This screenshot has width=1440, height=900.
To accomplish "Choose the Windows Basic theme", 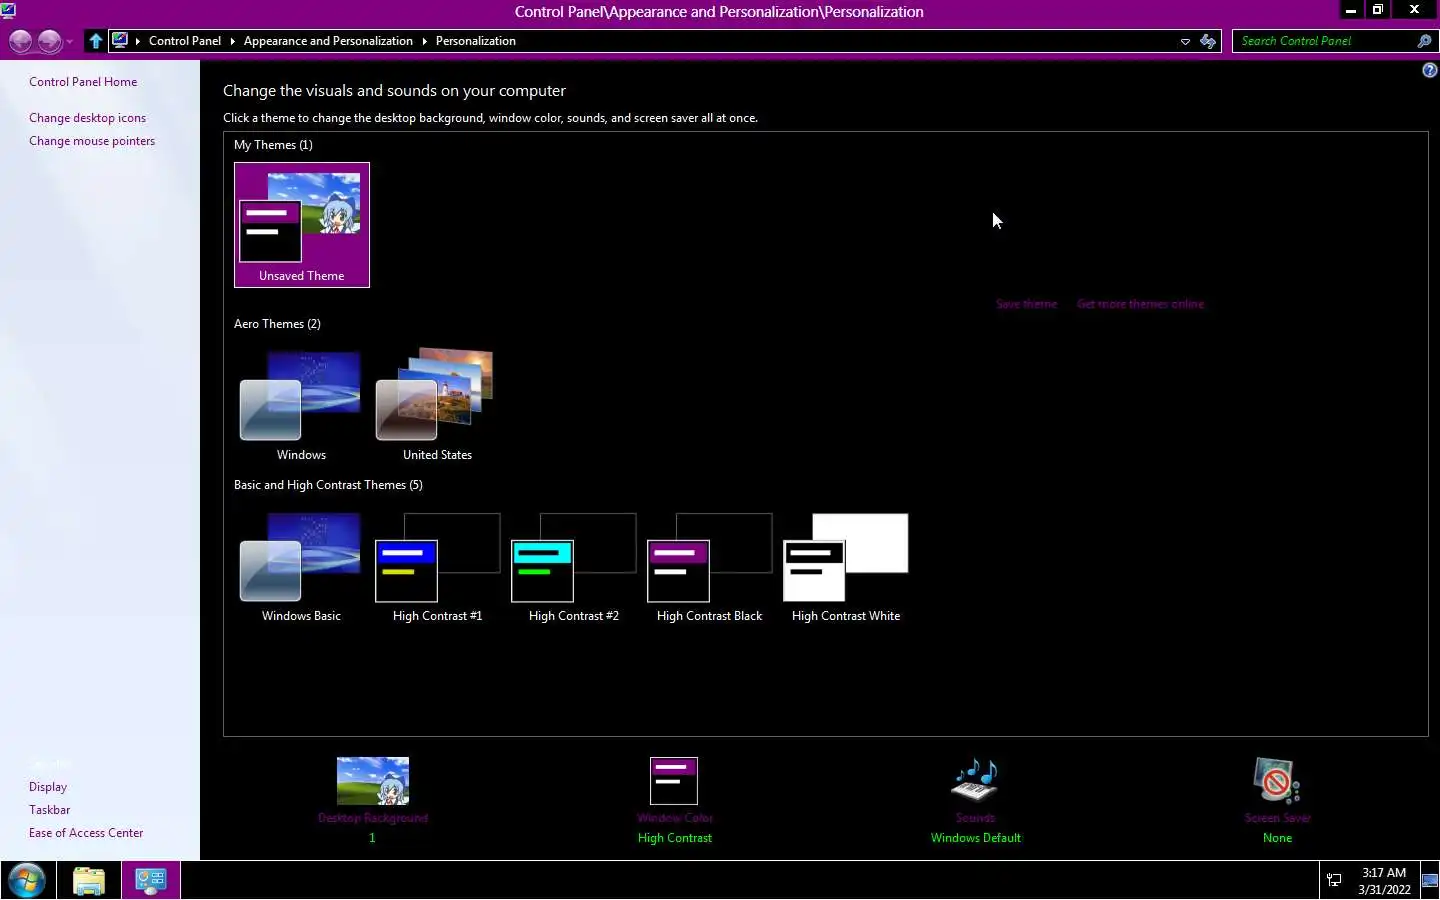I will point(301,567).
